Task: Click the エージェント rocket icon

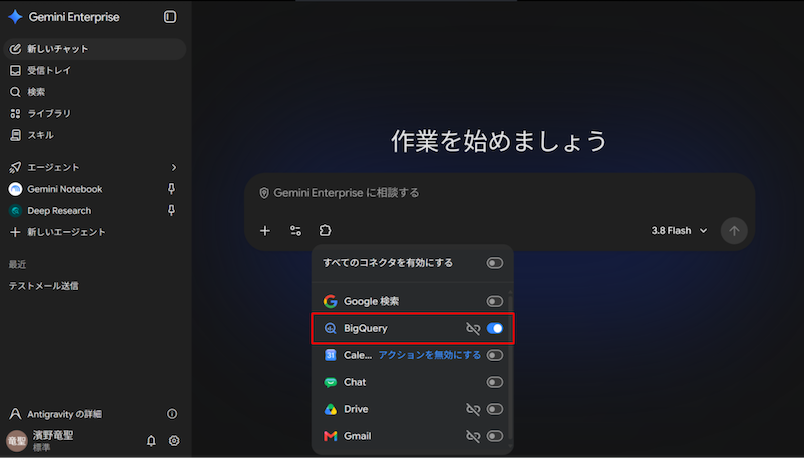Action: pos(15,167)
